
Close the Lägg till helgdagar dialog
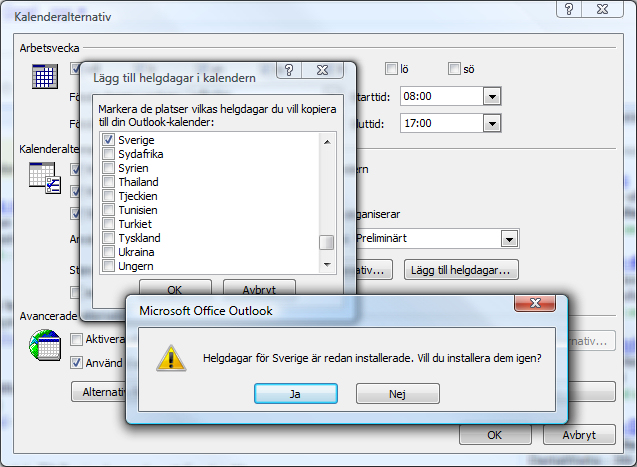(x=323, y=70)
